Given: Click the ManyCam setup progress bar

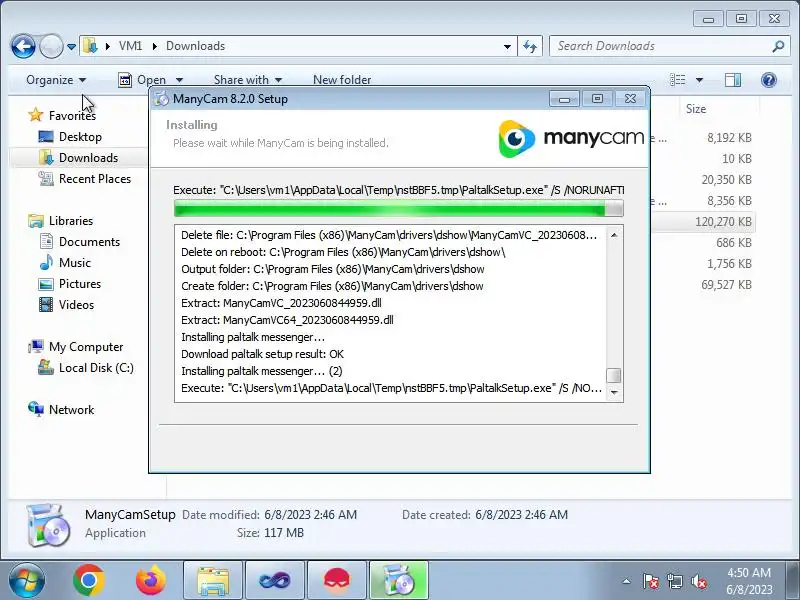Looking at the screenshot, I should click(398, 208).
